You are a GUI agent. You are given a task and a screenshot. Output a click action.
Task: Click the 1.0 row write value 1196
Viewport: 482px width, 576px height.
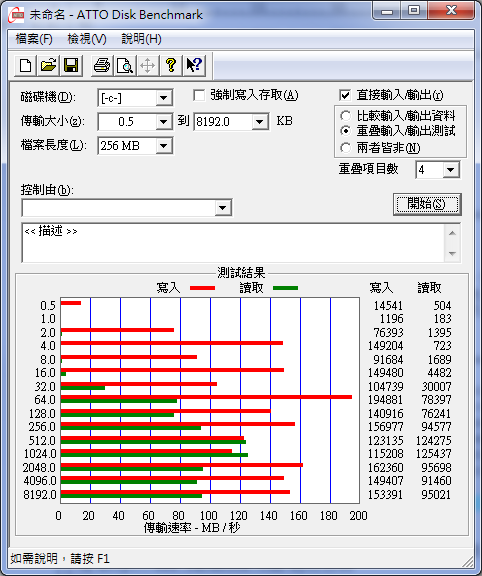(391, 319)
